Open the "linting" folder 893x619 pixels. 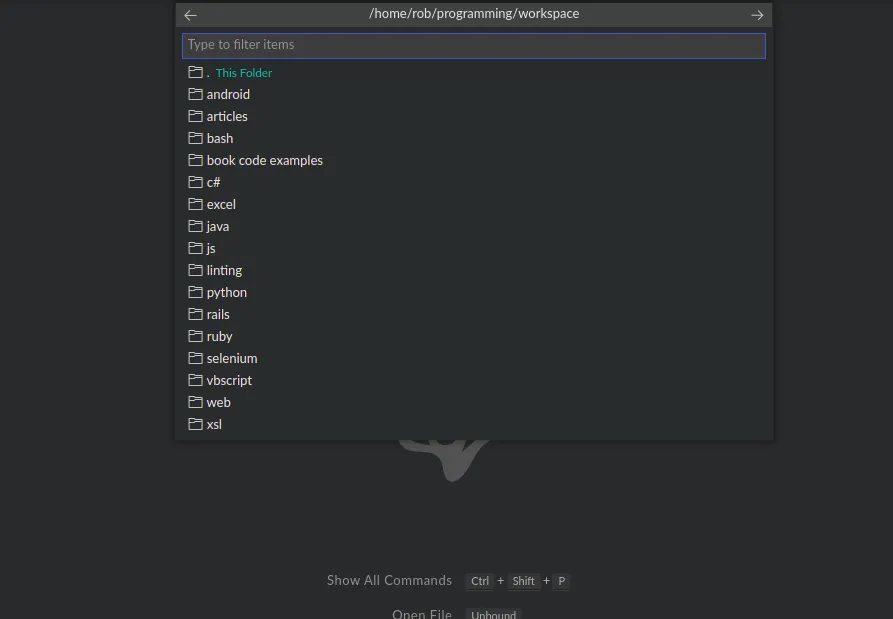tap(224, 270)
